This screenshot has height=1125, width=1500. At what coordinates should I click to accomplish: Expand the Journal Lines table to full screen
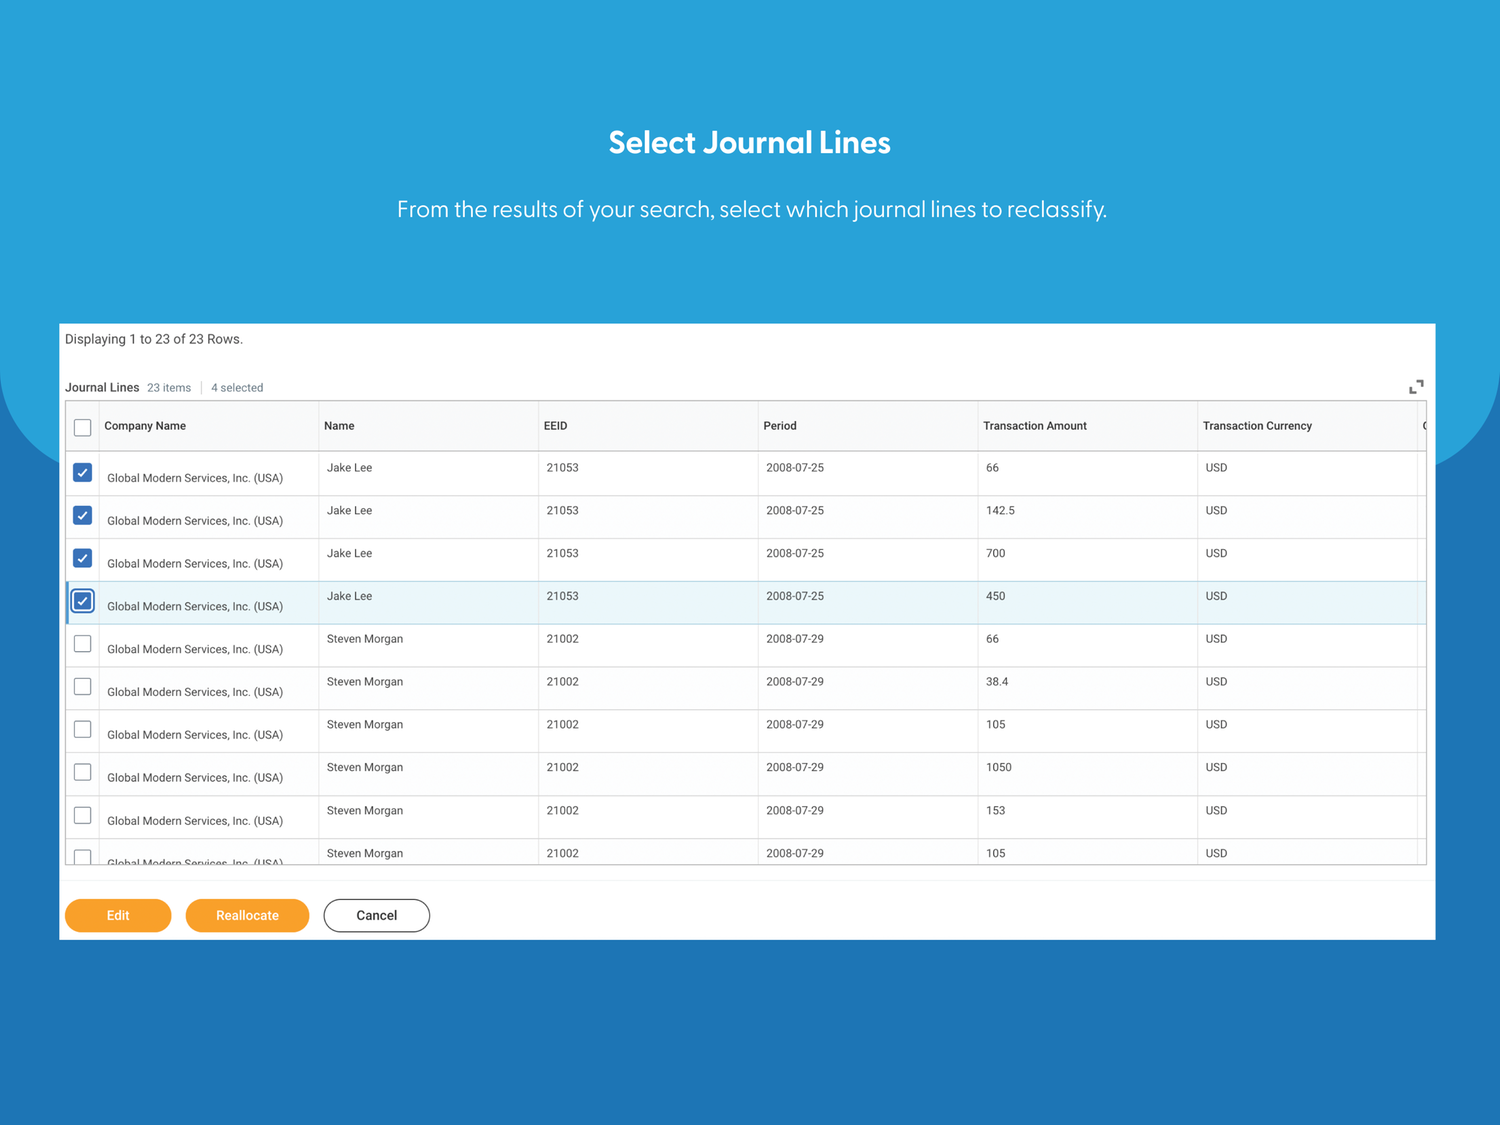(x=1416, y=386)
